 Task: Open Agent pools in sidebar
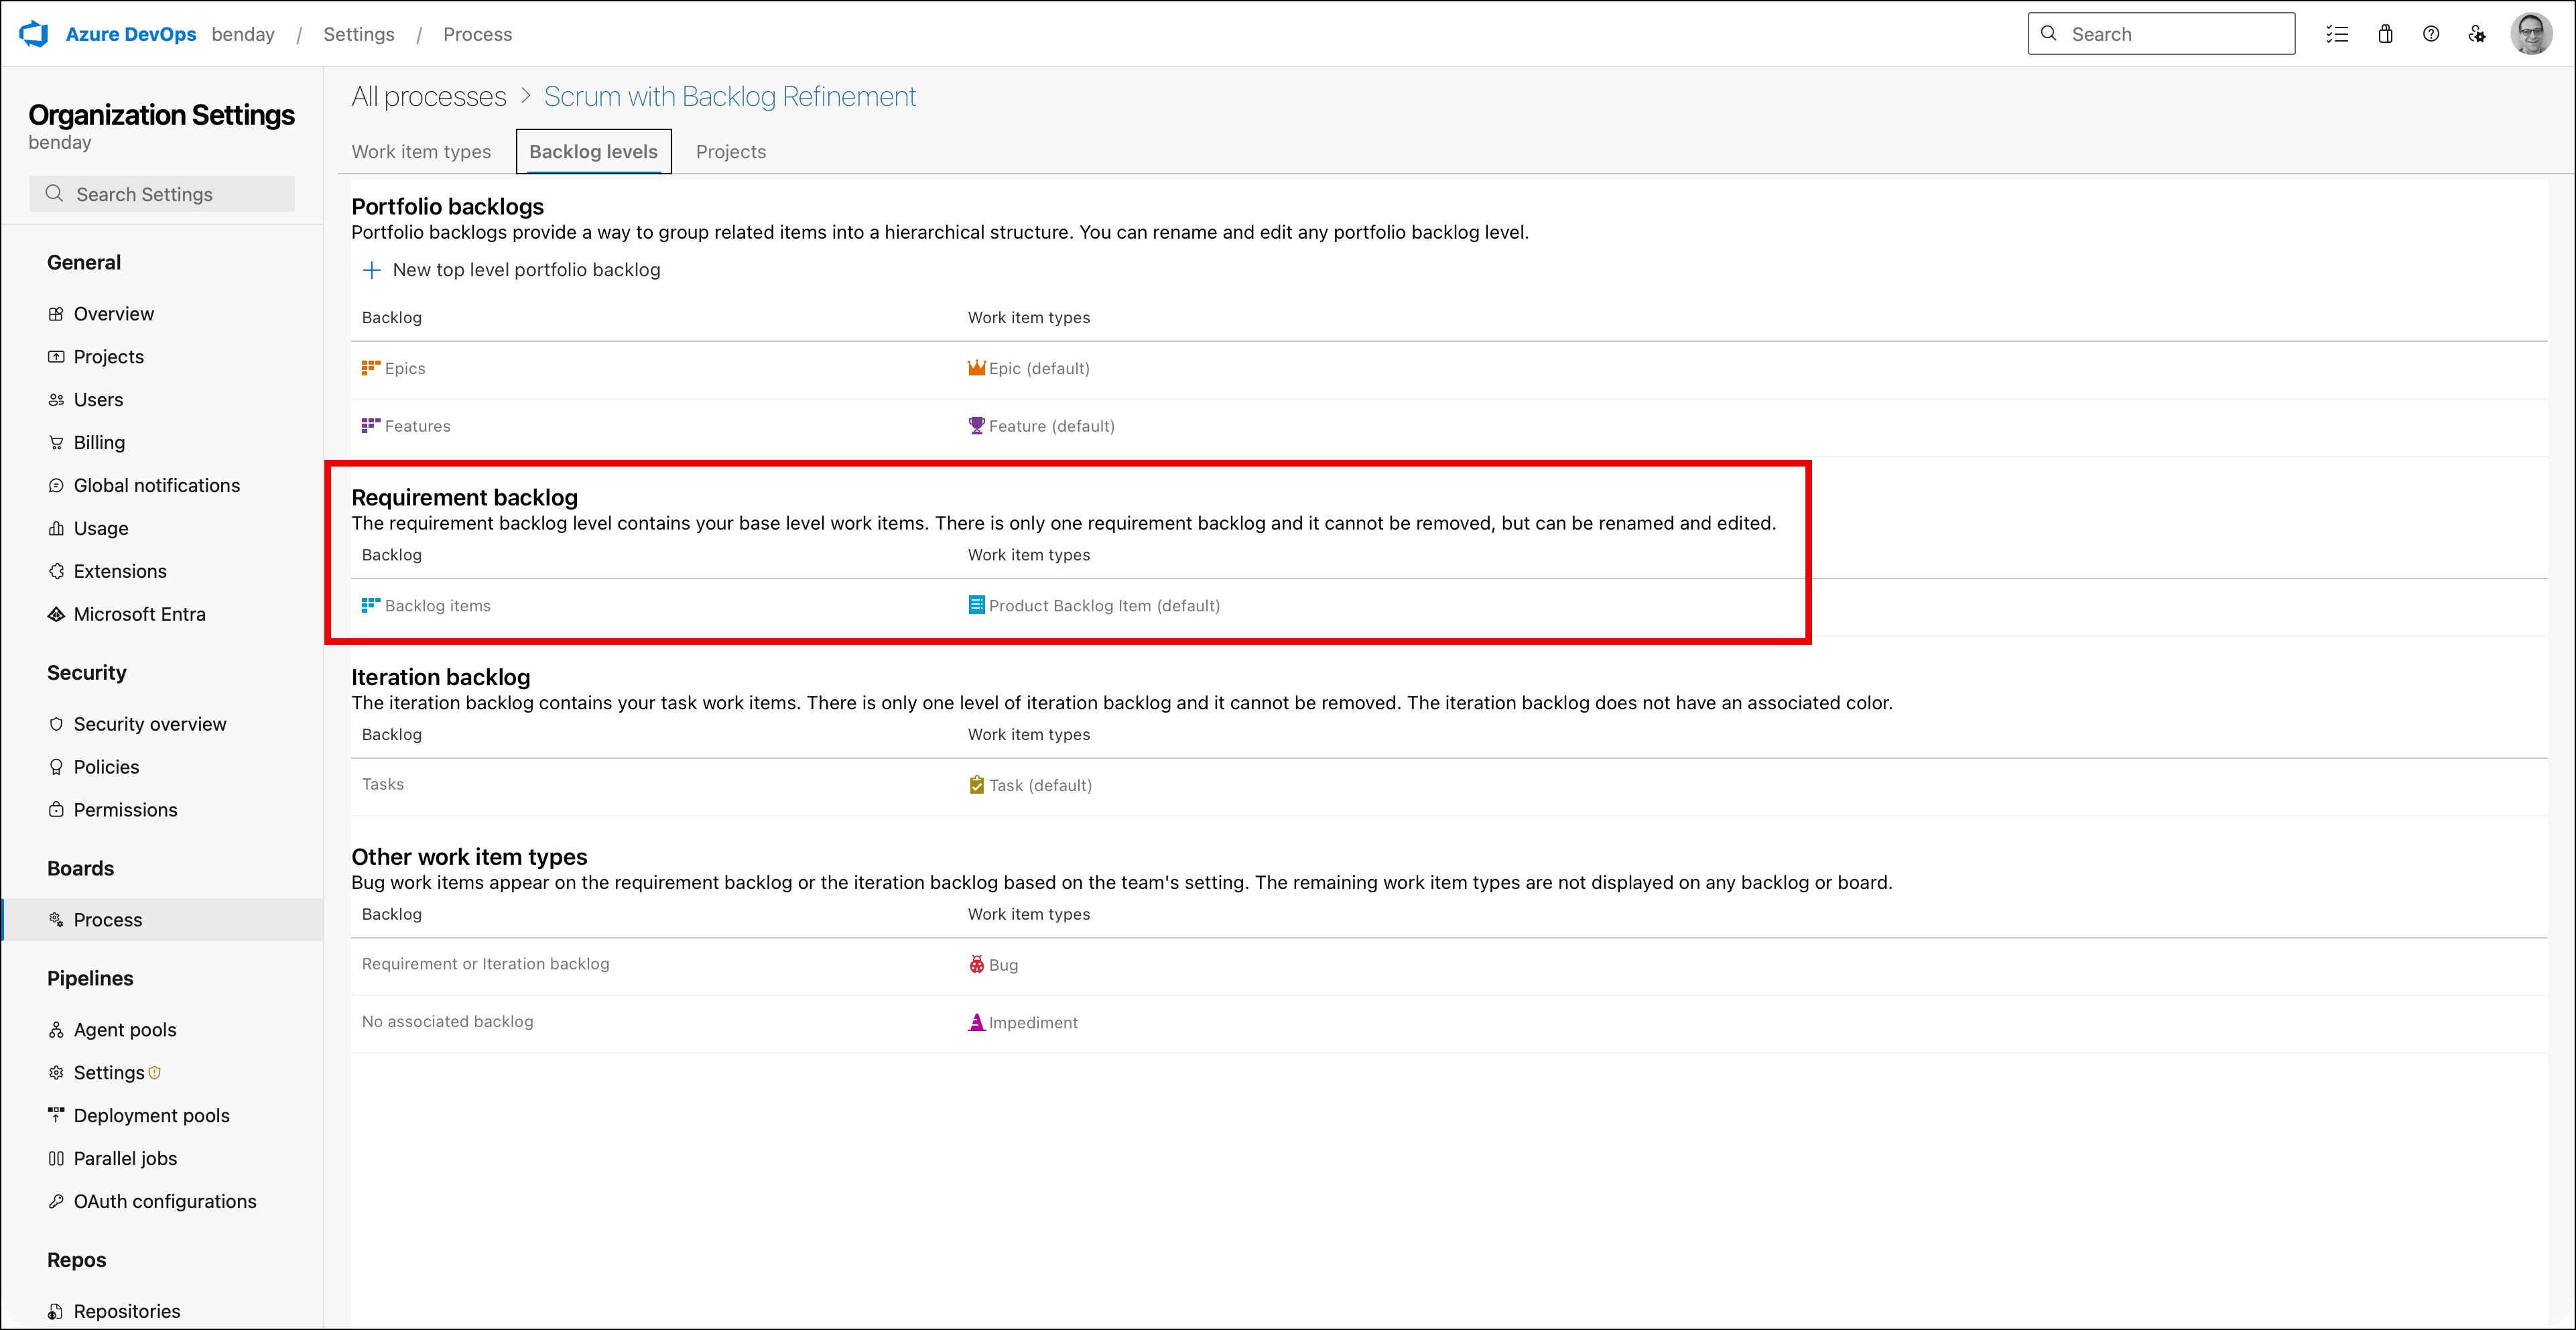point(124,1030)
